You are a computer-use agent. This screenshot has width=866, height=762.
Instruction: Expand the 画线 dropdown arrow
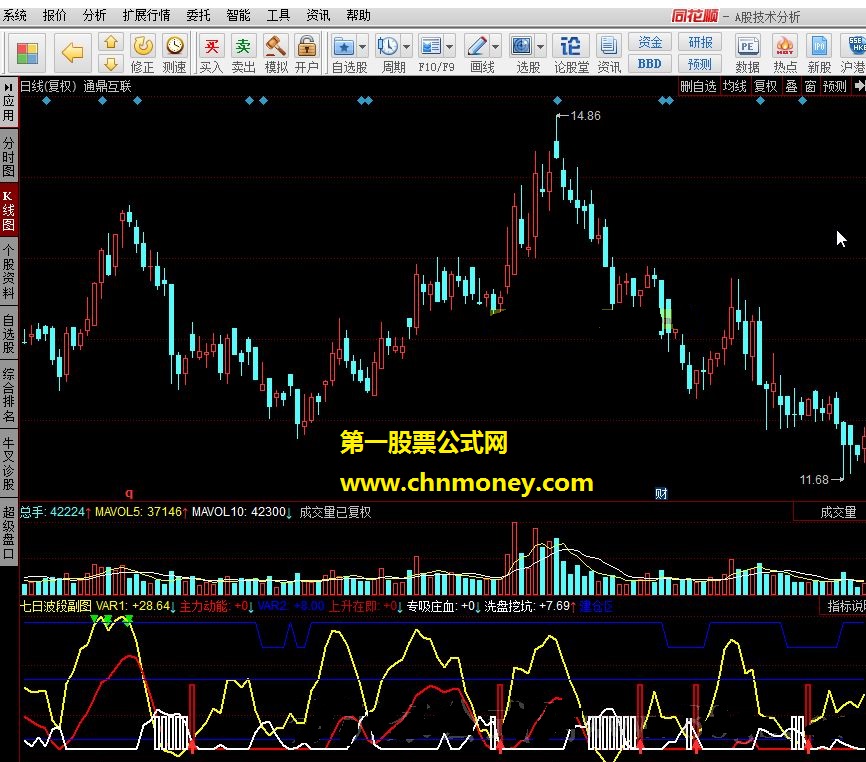495,47
